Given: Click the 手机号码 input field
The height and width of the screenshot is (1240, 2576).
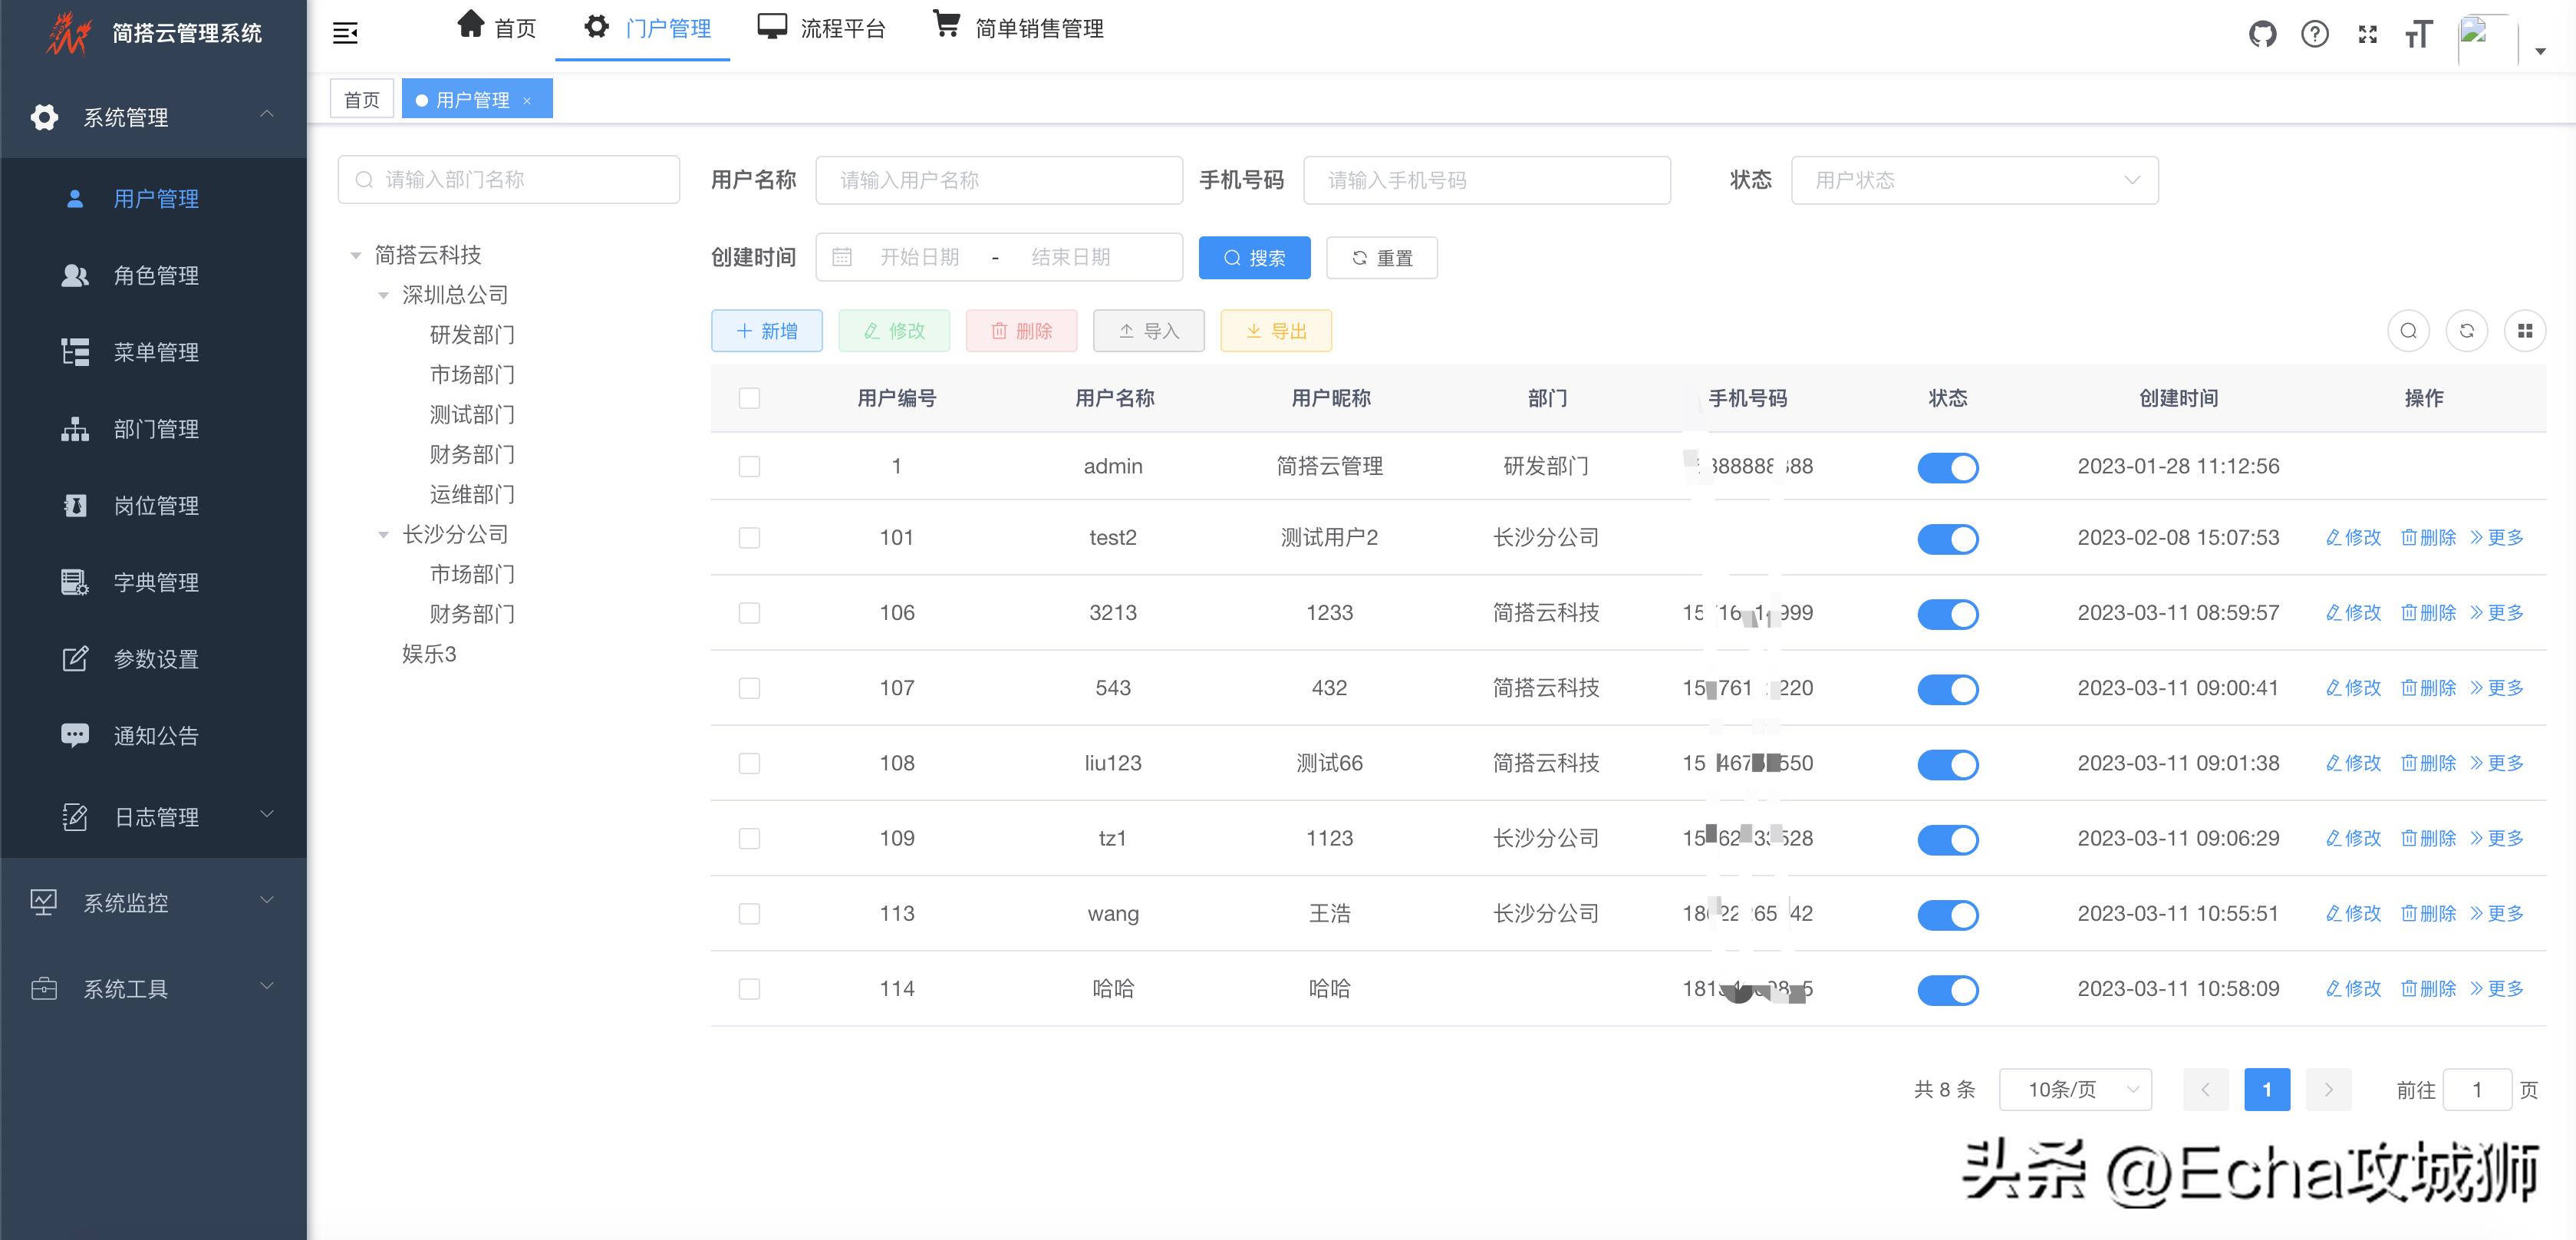Looking at the screenshot, I should 1486,180.
